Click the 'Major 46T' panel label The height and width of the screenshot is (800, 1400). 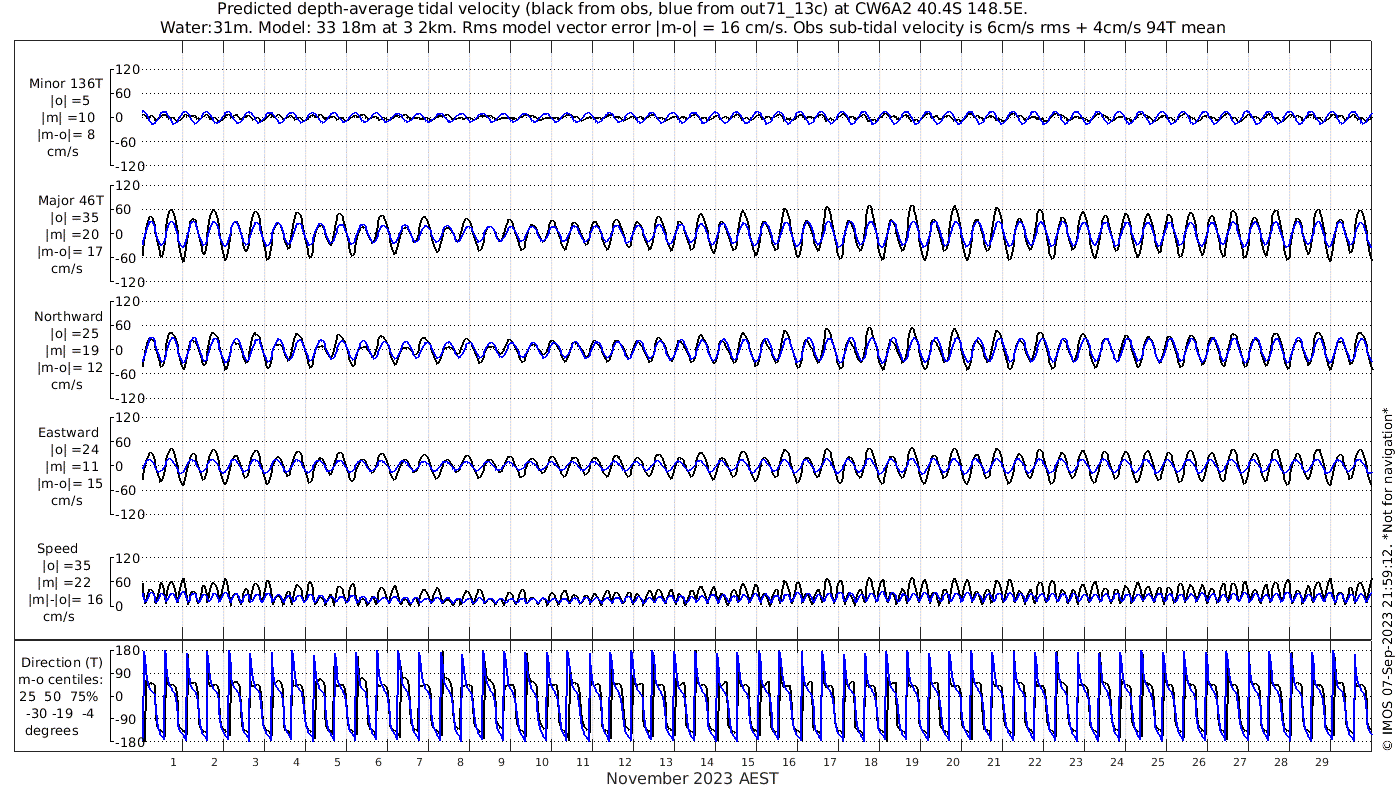pos(71,201)
